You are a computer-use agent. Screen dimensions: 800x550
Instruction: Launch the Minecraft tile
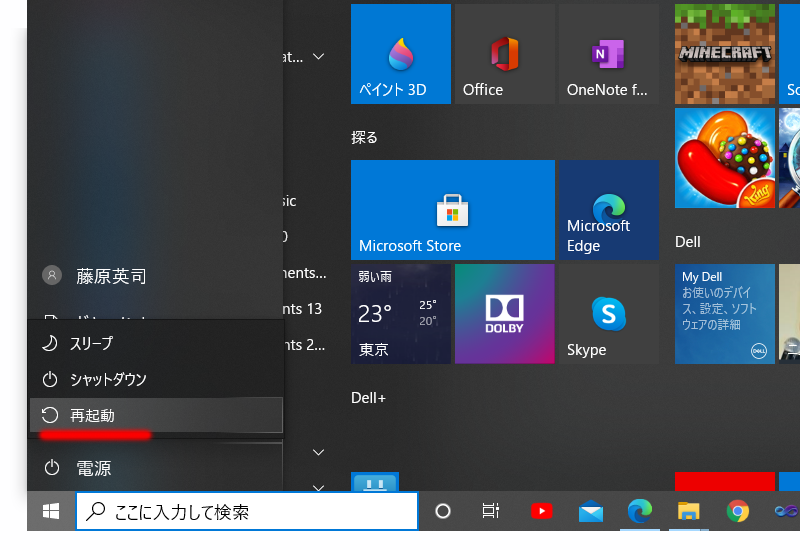(x=724, y=54)
